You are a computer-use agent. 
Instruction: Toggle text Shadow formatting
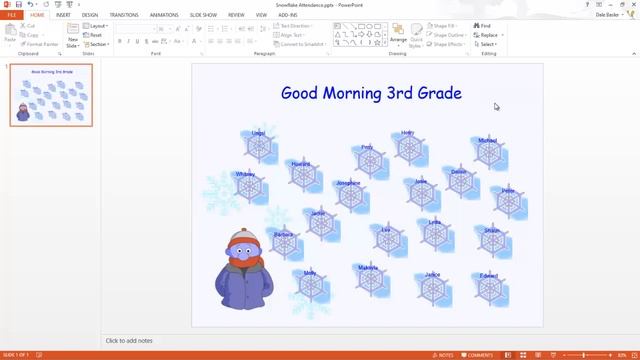[x=147, y=41]
